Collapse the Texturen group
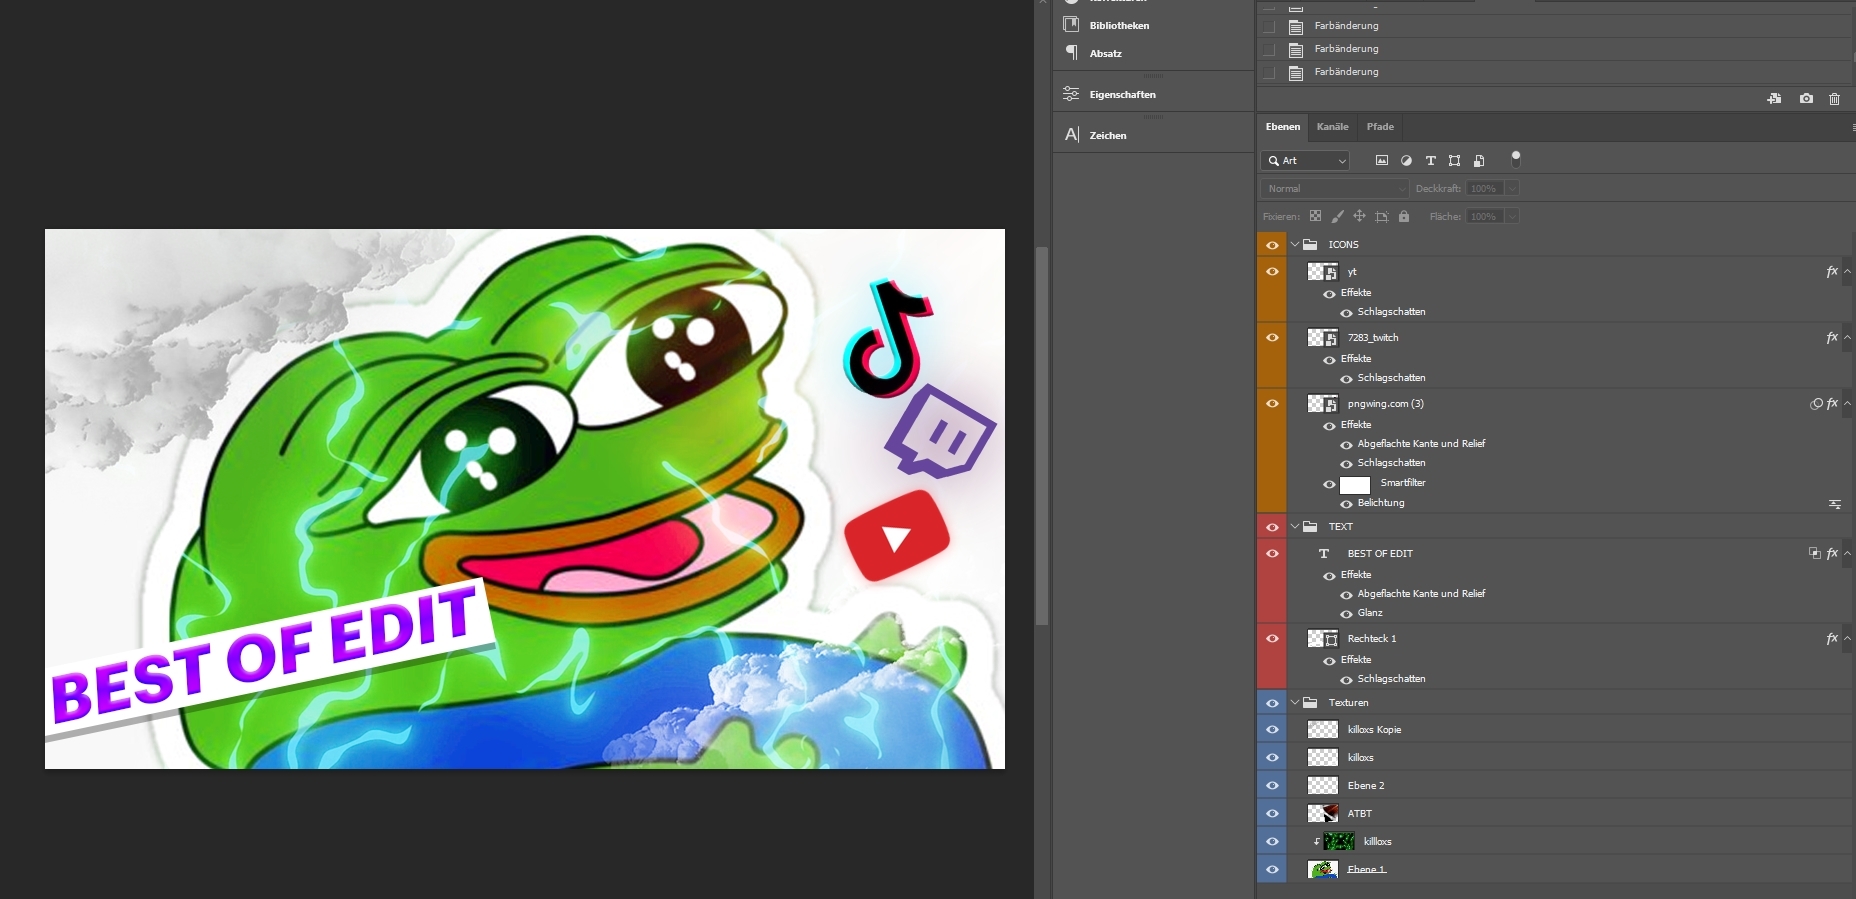The height and width of the screenshot is (899, 1856). click(1295, 703)
